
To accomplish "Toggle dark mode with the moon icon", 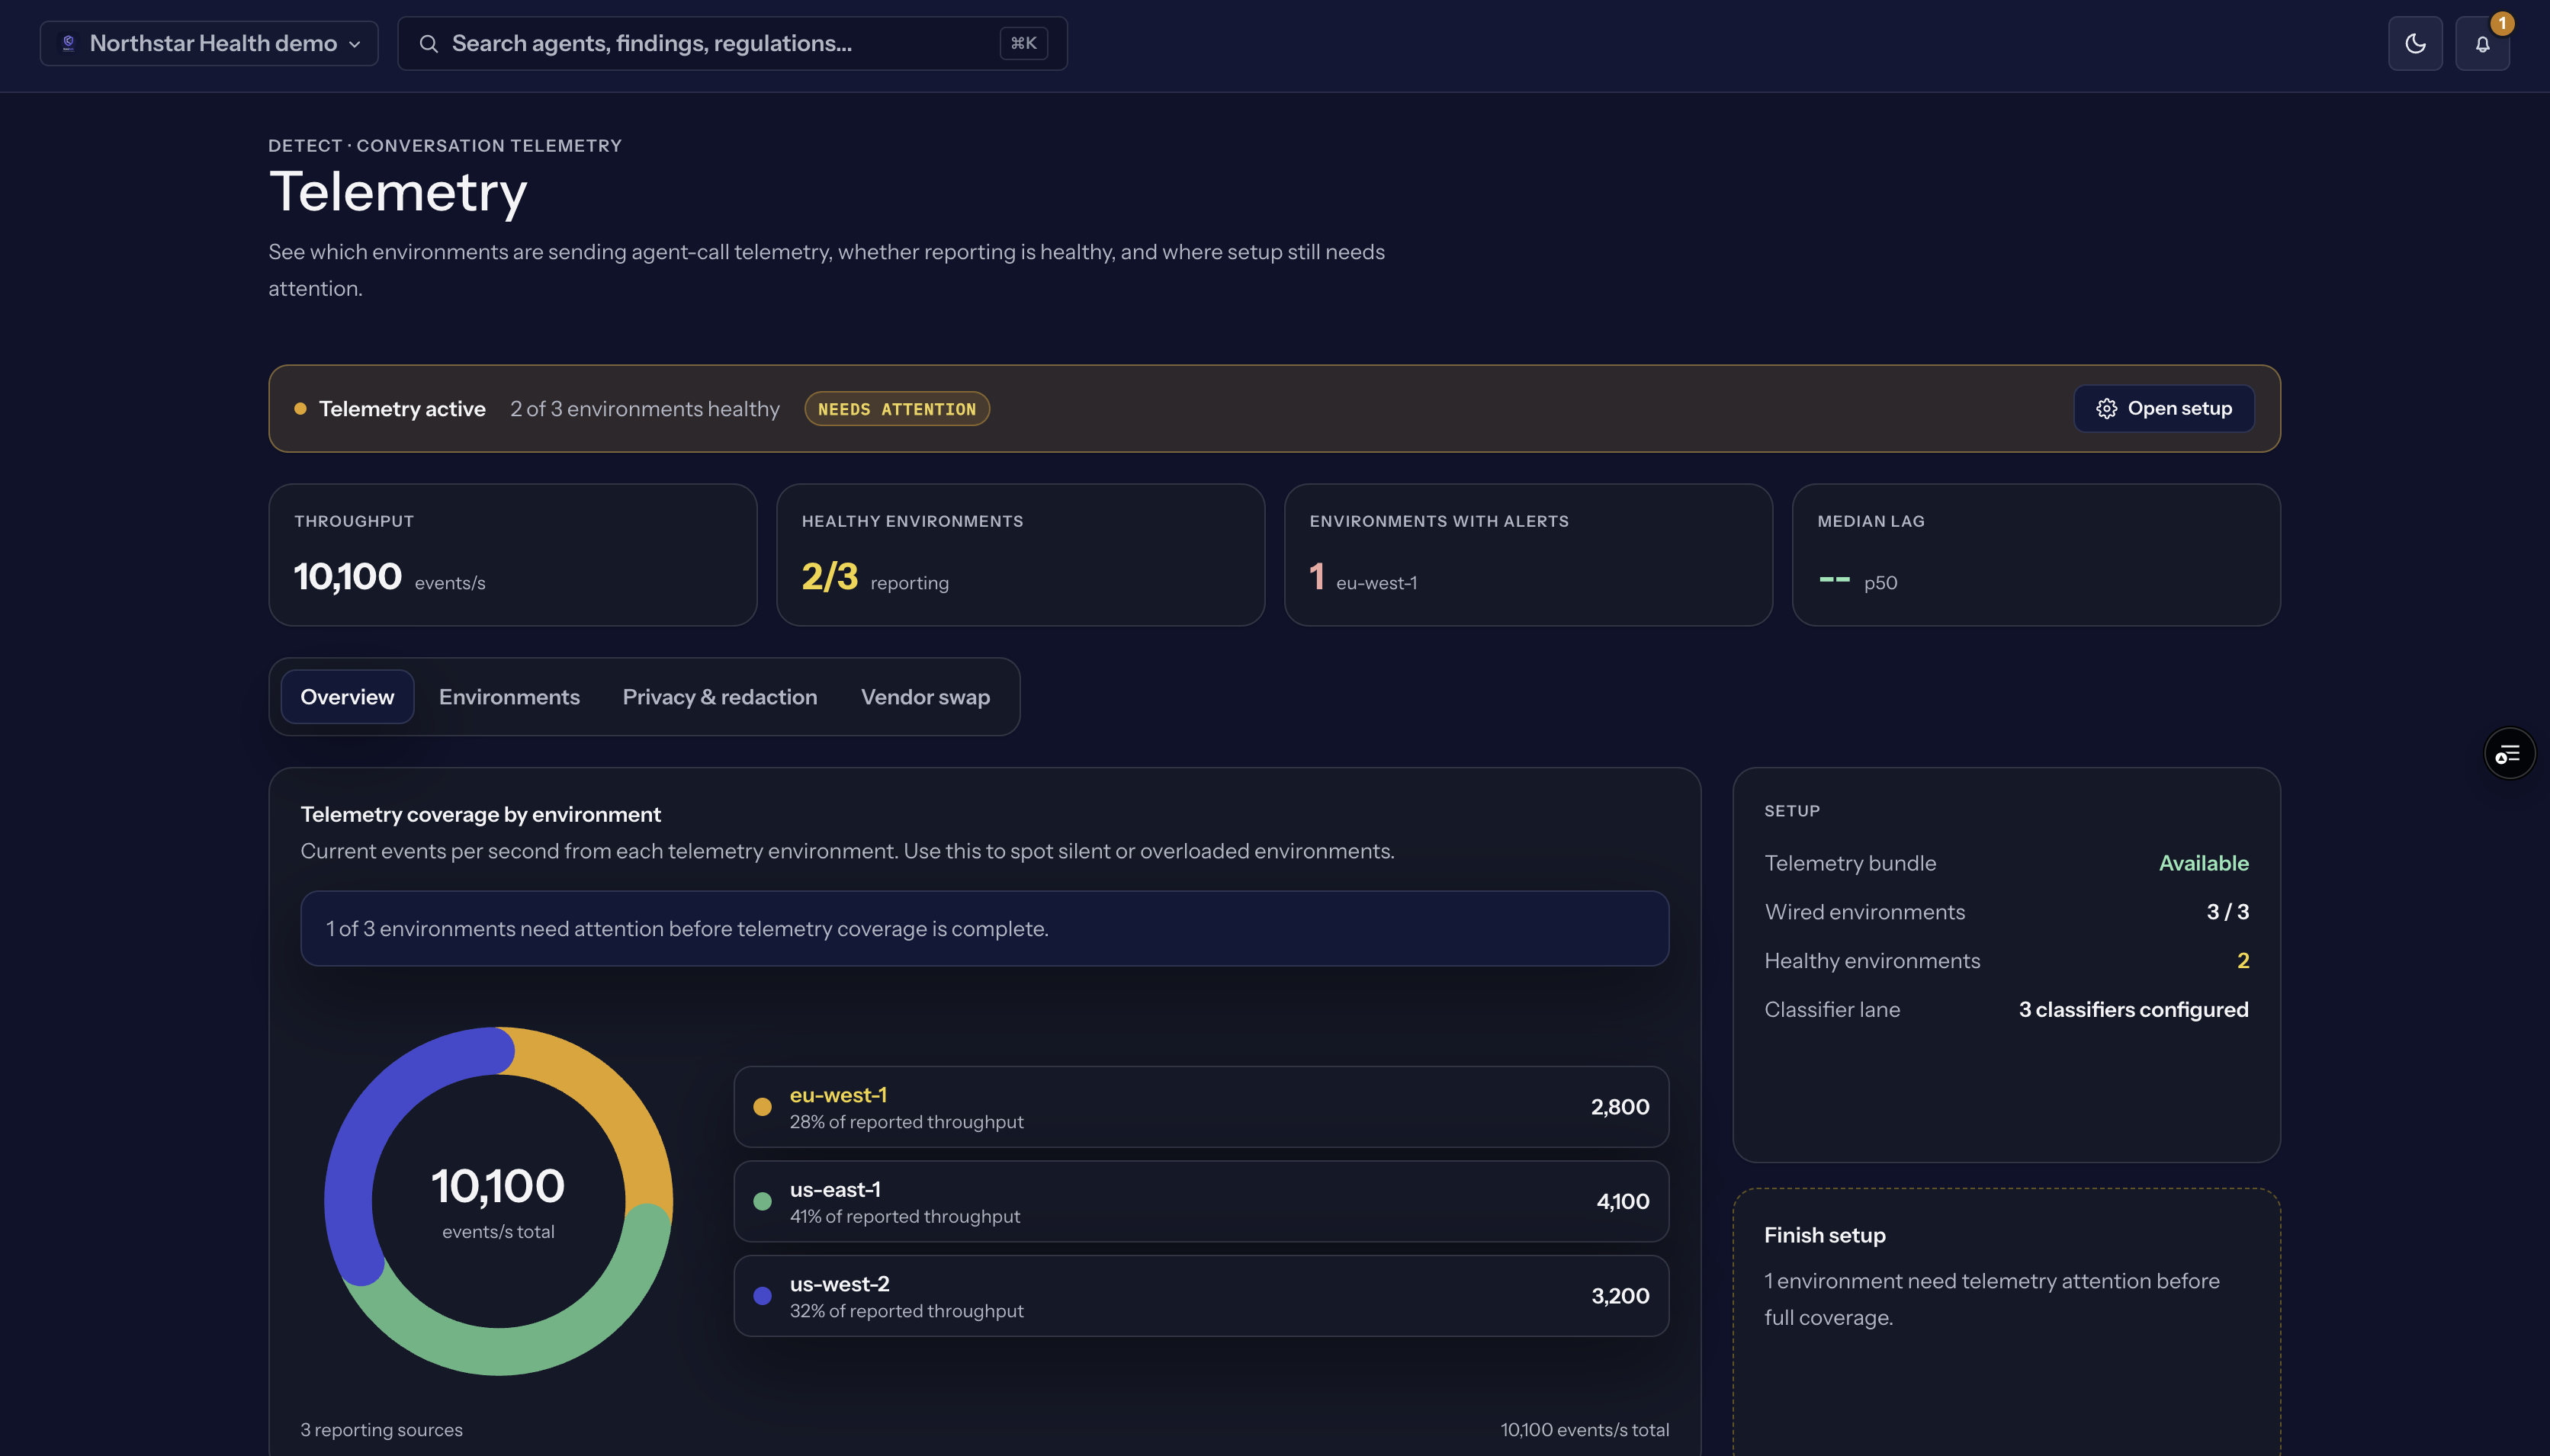I will click(x=2415, y=43).
